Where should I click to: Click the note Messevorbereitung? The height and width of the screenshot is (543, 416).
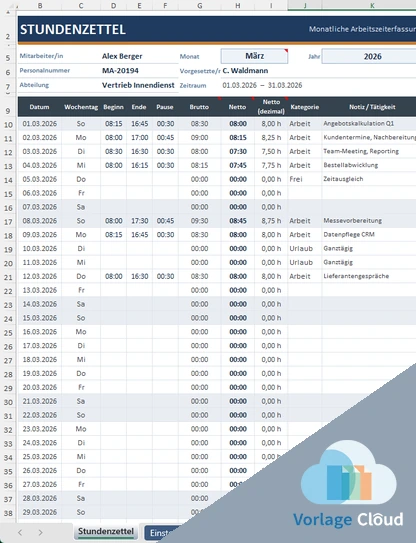(x=352, y=221)
